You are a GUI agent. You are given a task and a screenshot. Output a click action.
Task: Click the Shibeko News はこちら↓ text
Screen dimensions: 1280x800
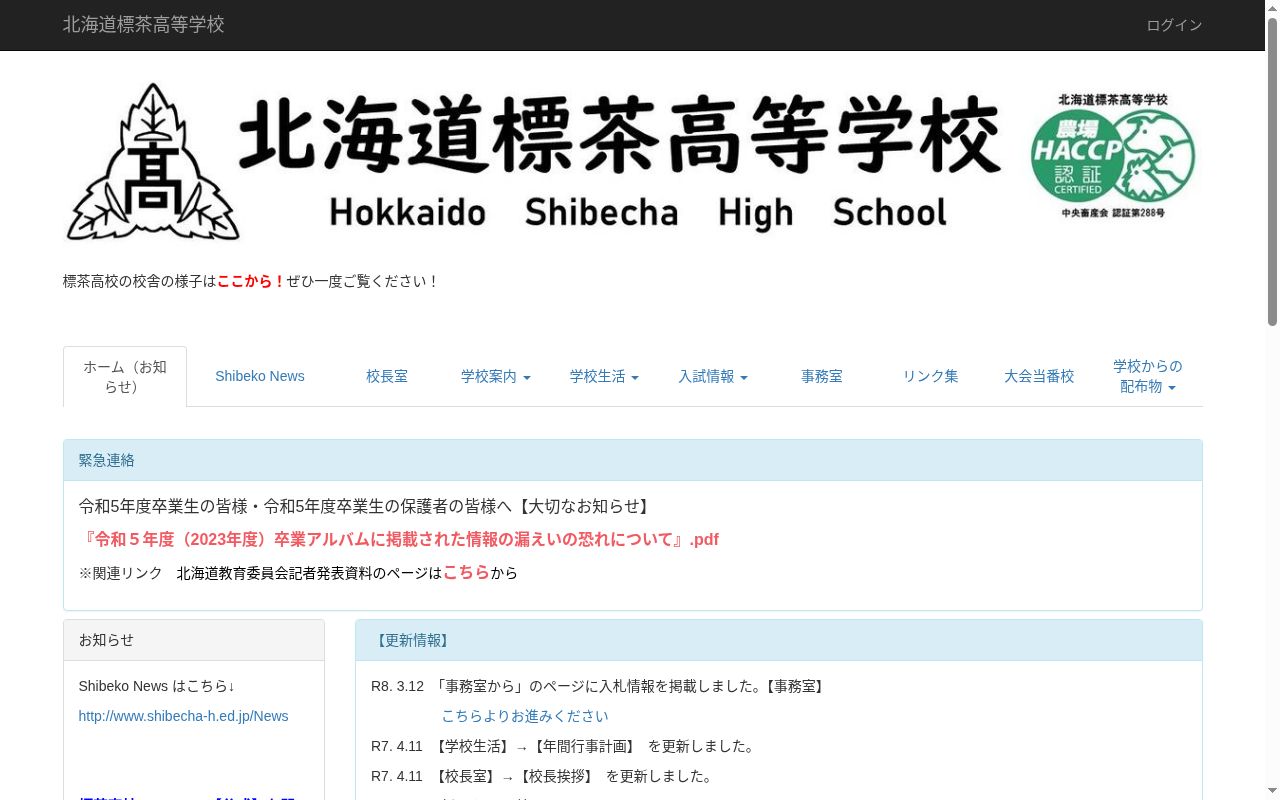pyautogui.click(x=157, y=686)
